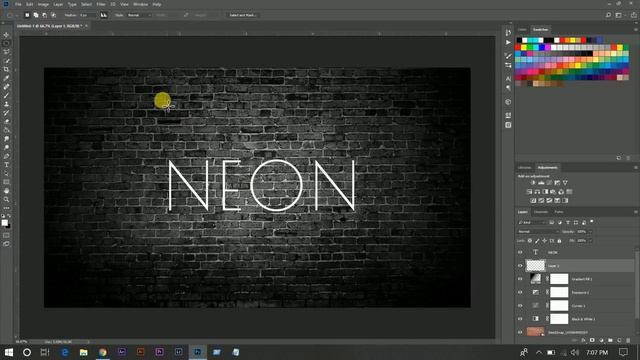Hide the bottom brick image layer

(x=520, y=332)
